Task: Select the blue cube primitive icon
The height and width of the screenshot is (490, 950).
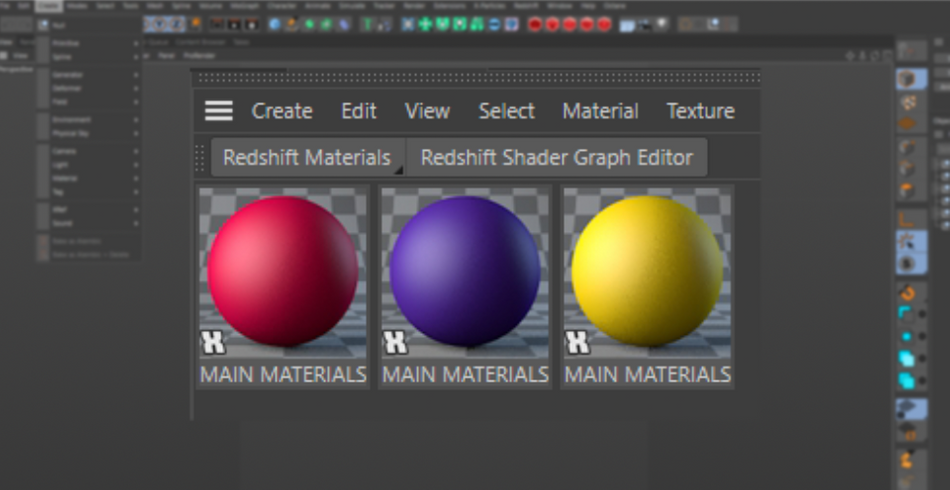Action: pyautogui.click(x=275, y=24)
